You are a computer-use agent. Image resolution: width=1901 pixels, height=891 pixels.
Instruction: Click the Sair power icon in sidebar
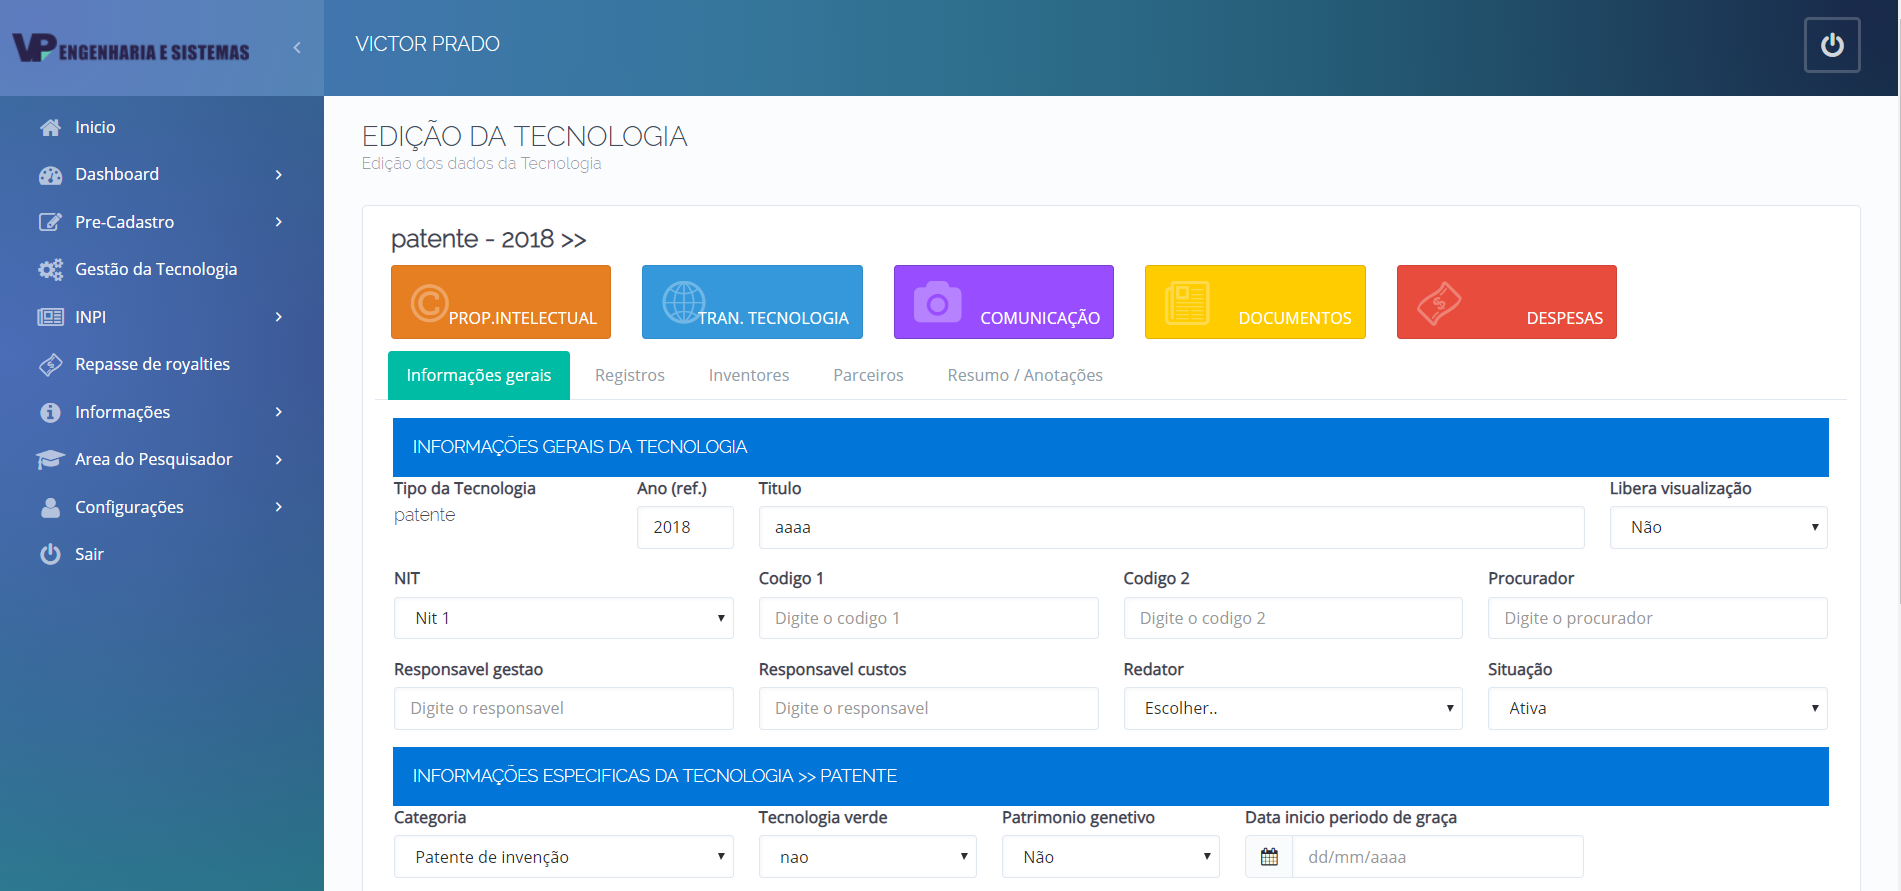(50, 554)
